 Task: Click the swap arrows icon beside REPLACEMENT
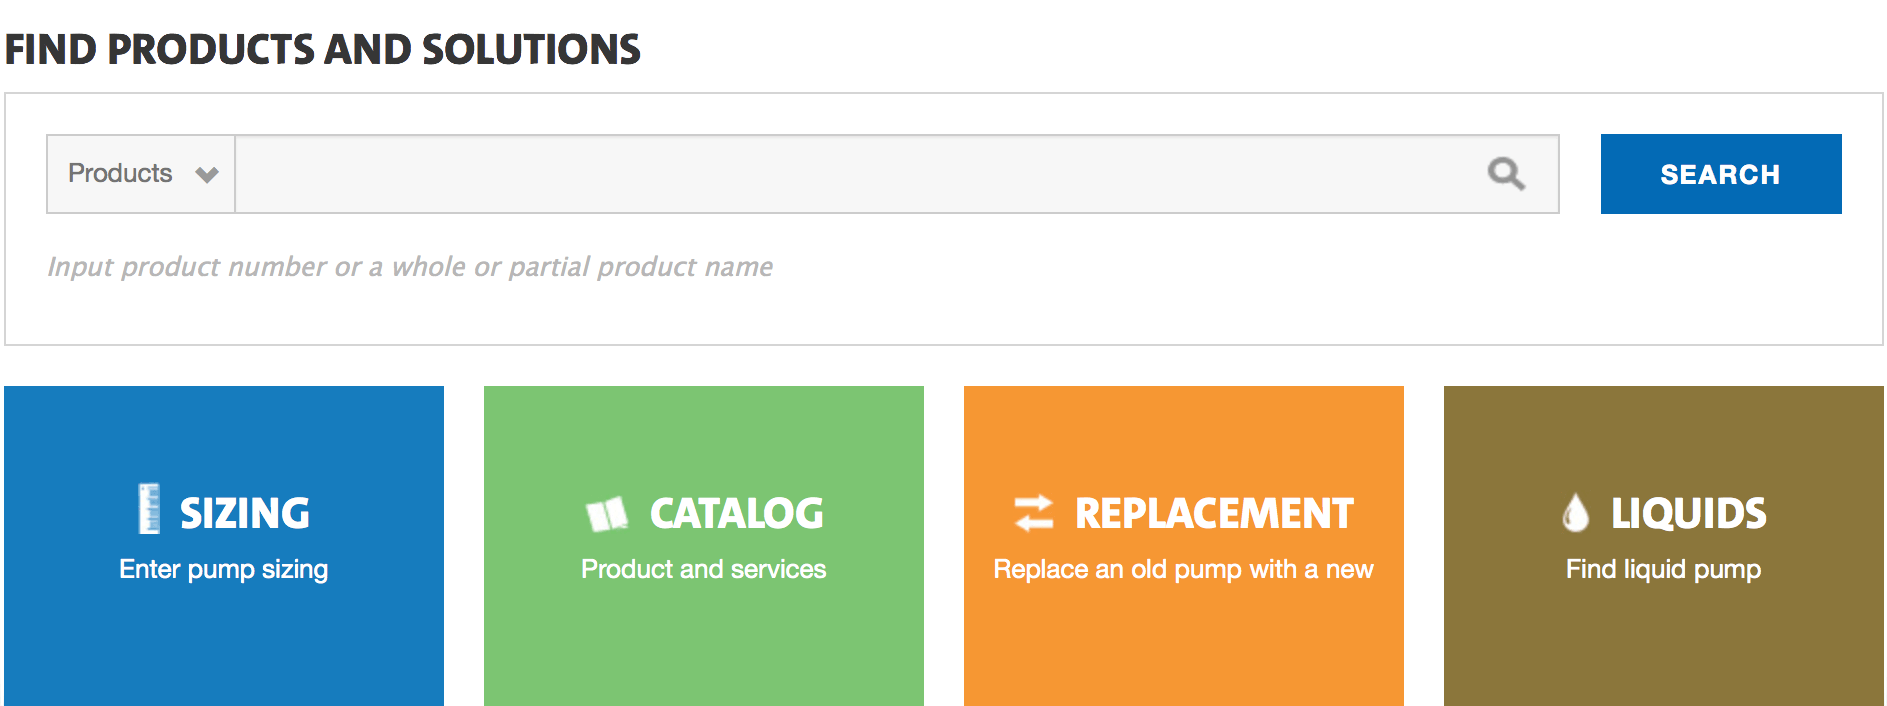[1034, 513]
